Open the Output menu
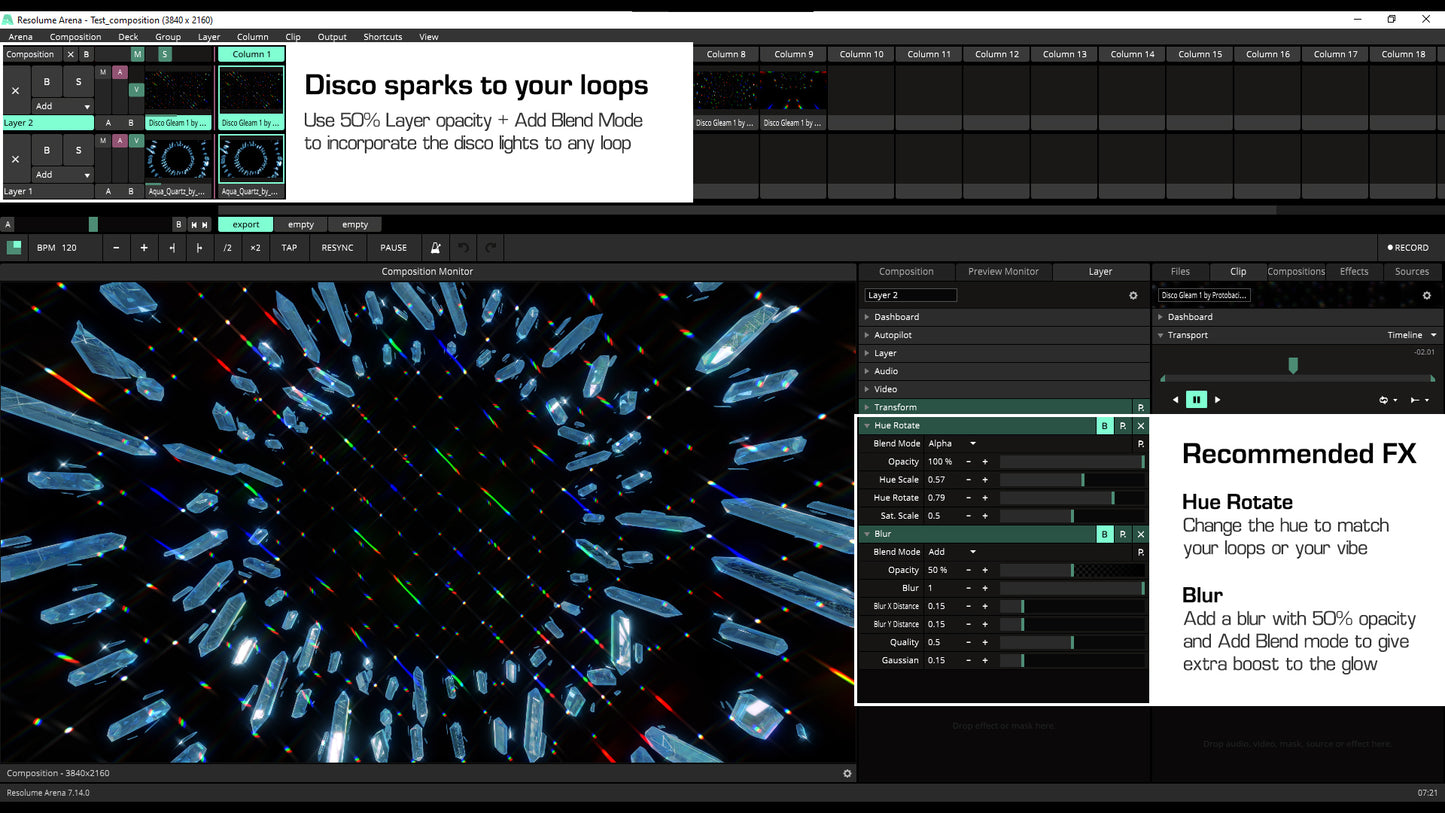This screenshot has height=813, width=1445. (x=332, y=37)
